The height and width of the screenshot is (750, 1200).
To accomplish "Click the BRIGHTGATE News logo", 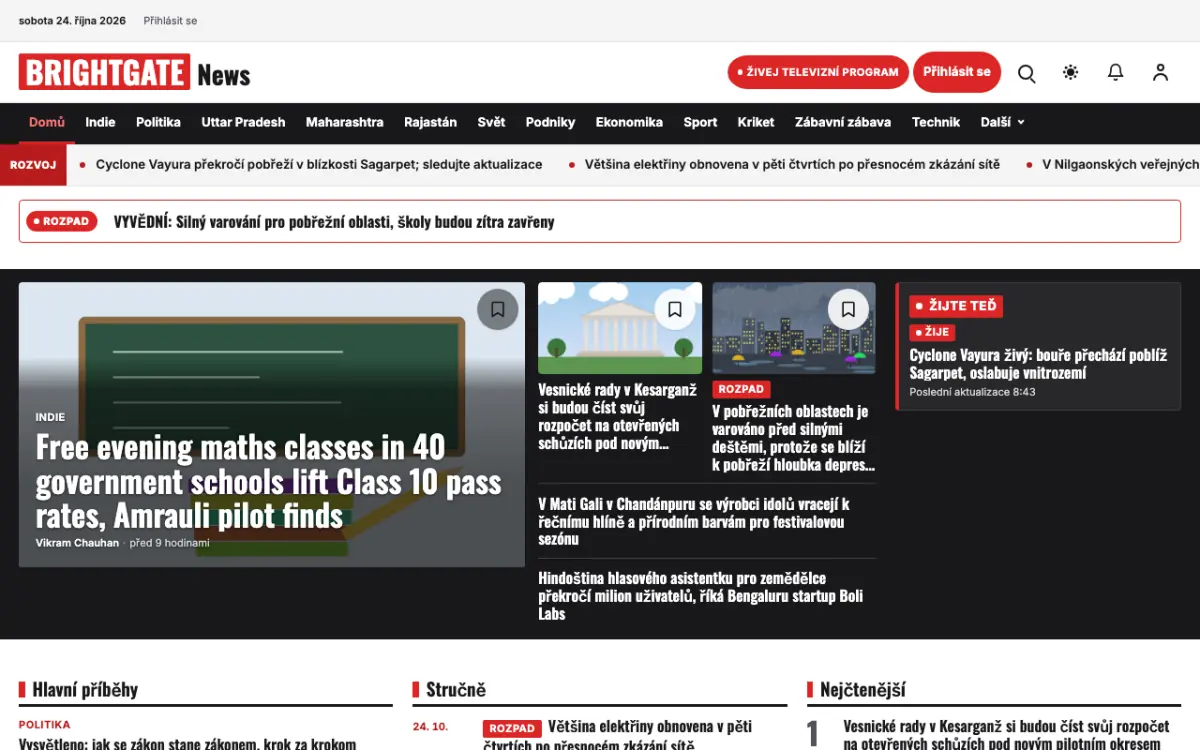I will pos(134,73).
